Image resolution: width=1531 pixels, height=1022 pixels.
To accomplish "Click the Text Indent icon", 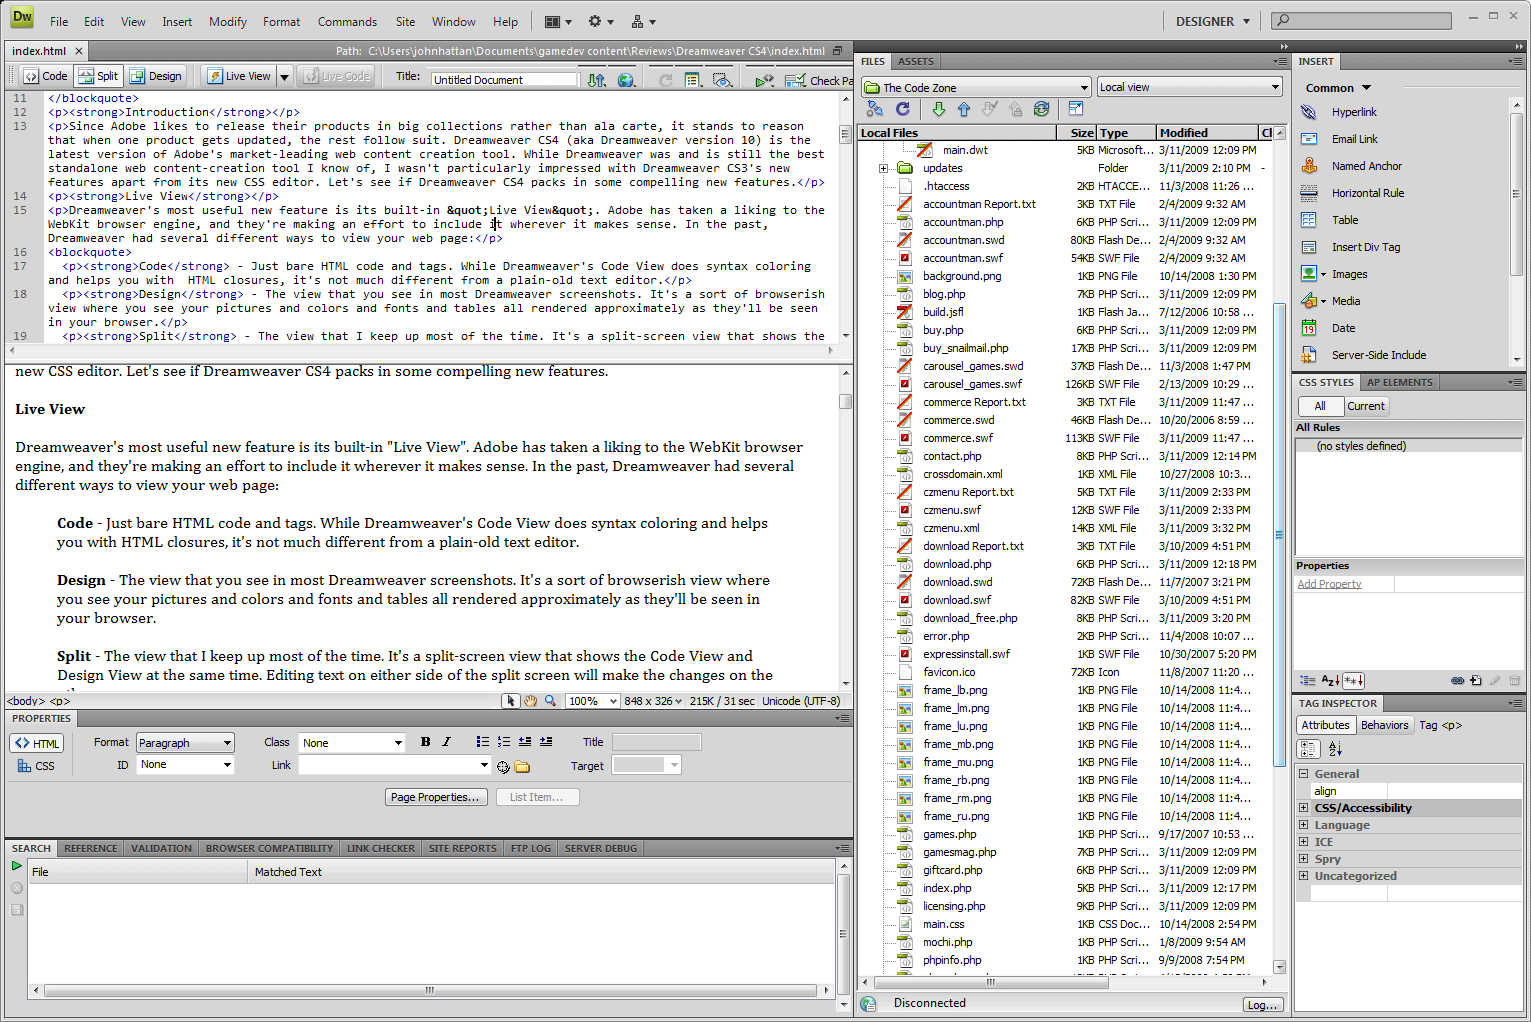I will coord(546,742).
